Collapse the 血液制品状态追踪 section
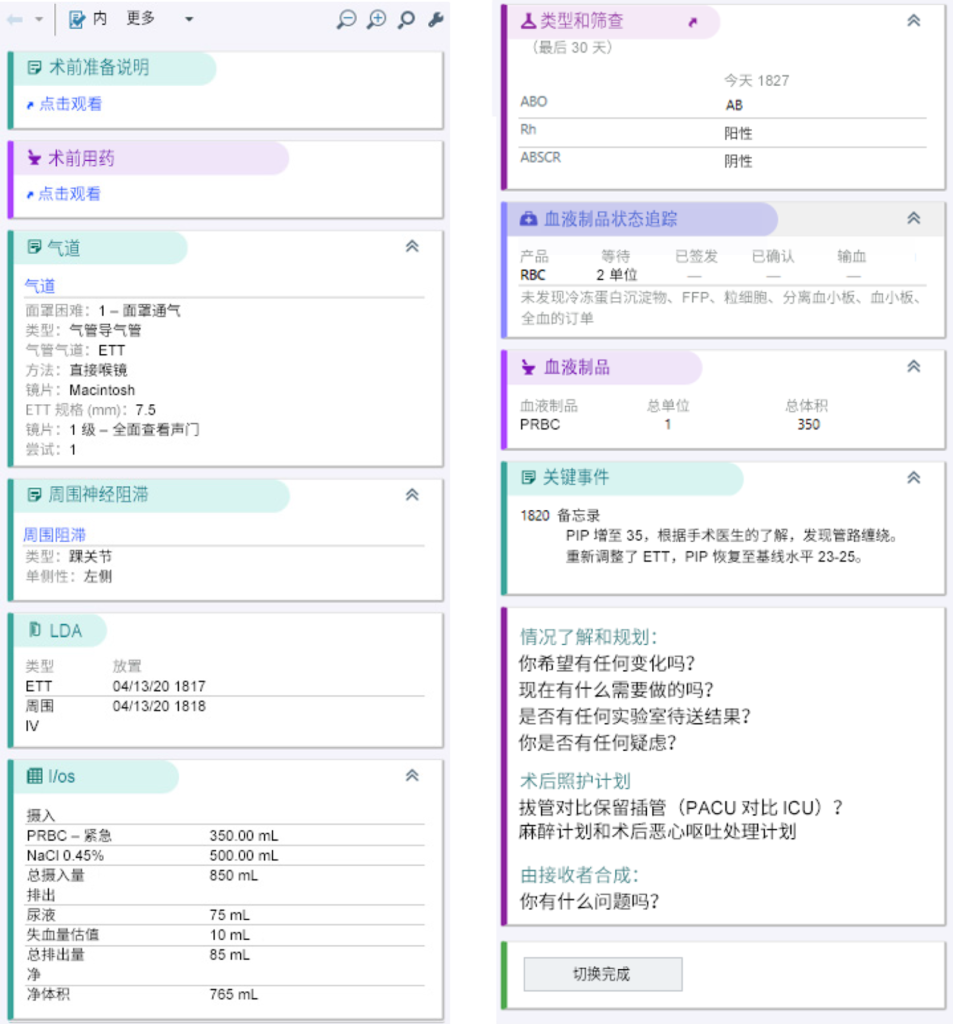Screen dimensions: 953x1024 [914, 218]
